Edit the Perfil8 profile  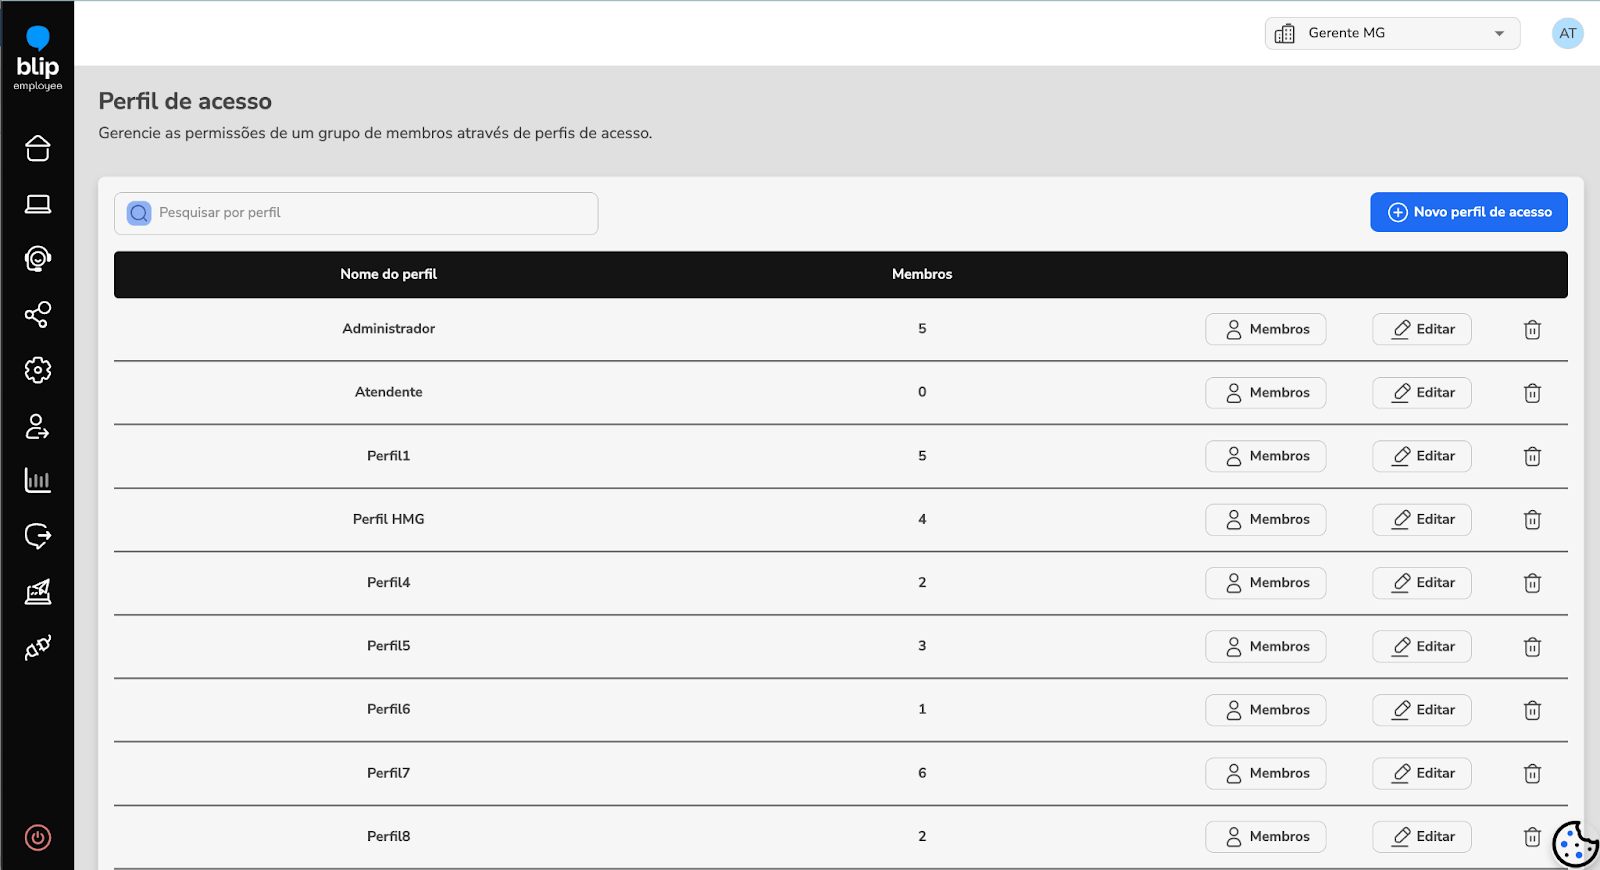pos(1421,837)
